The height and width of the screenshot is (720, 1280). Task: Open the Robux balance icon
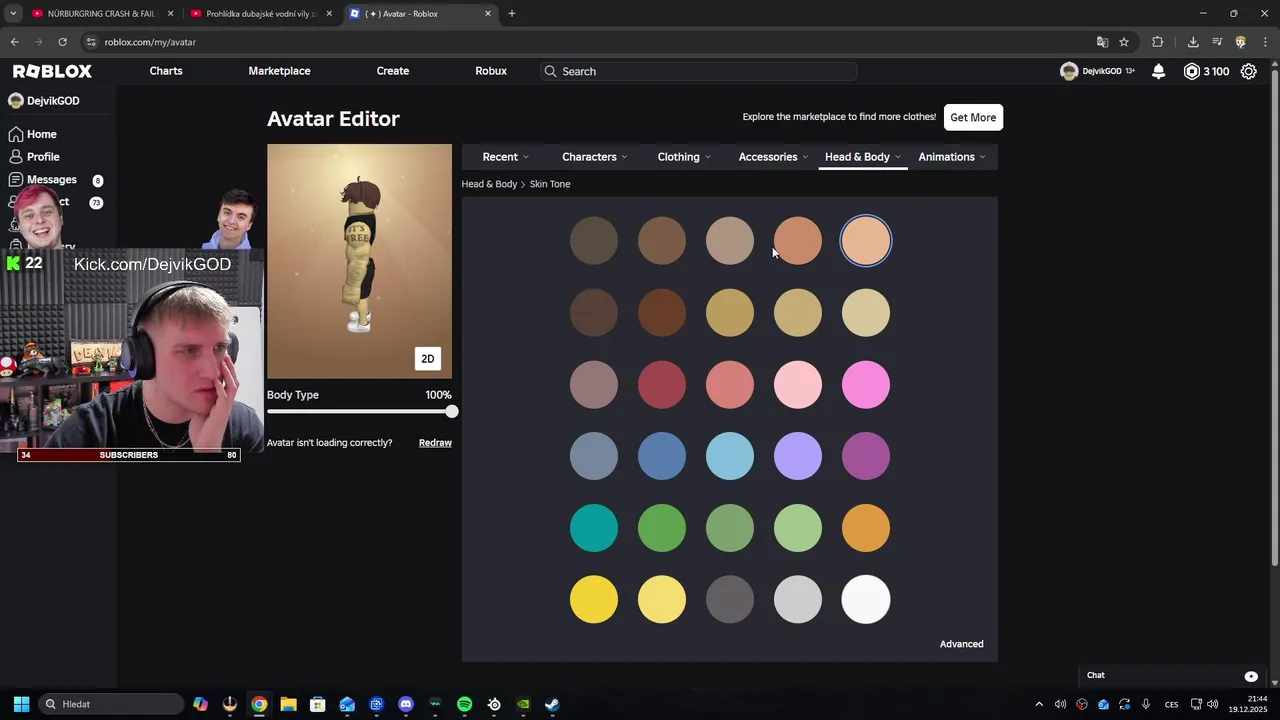pos(1191,71)
